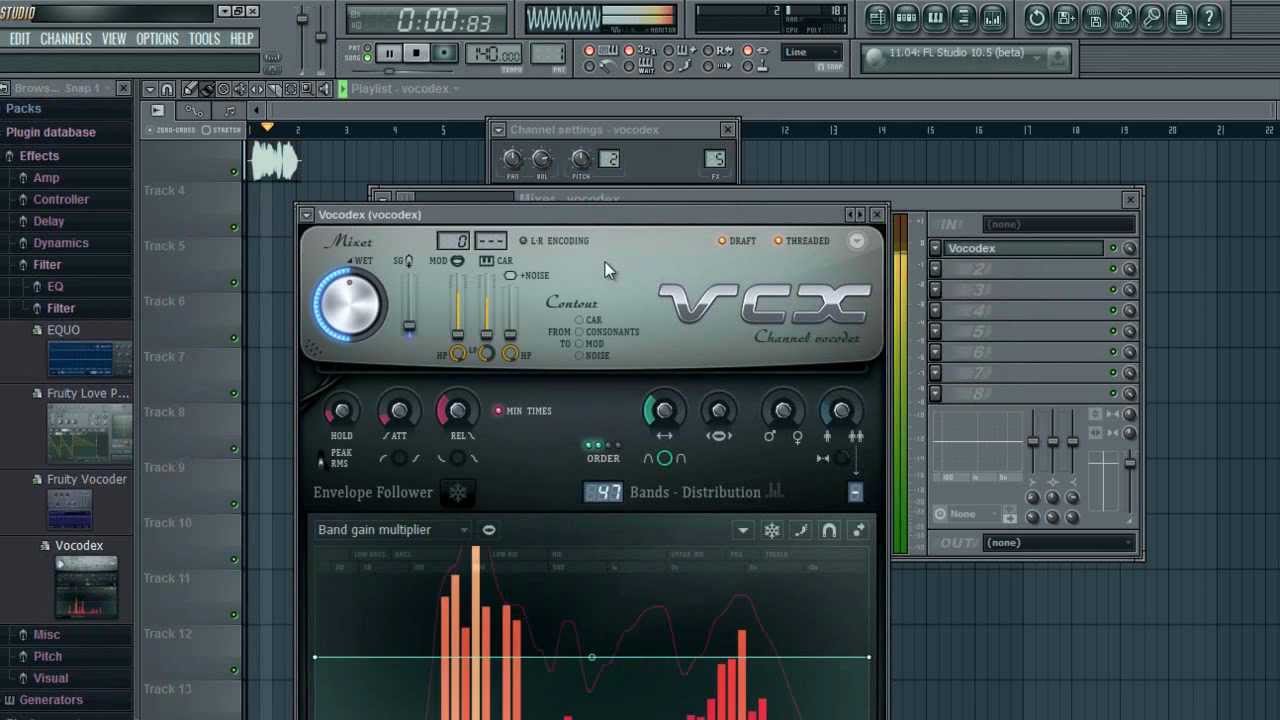Click the mouth-shaped icon beside Band gain multiplier
The image size is (1280, 720).
489,530
